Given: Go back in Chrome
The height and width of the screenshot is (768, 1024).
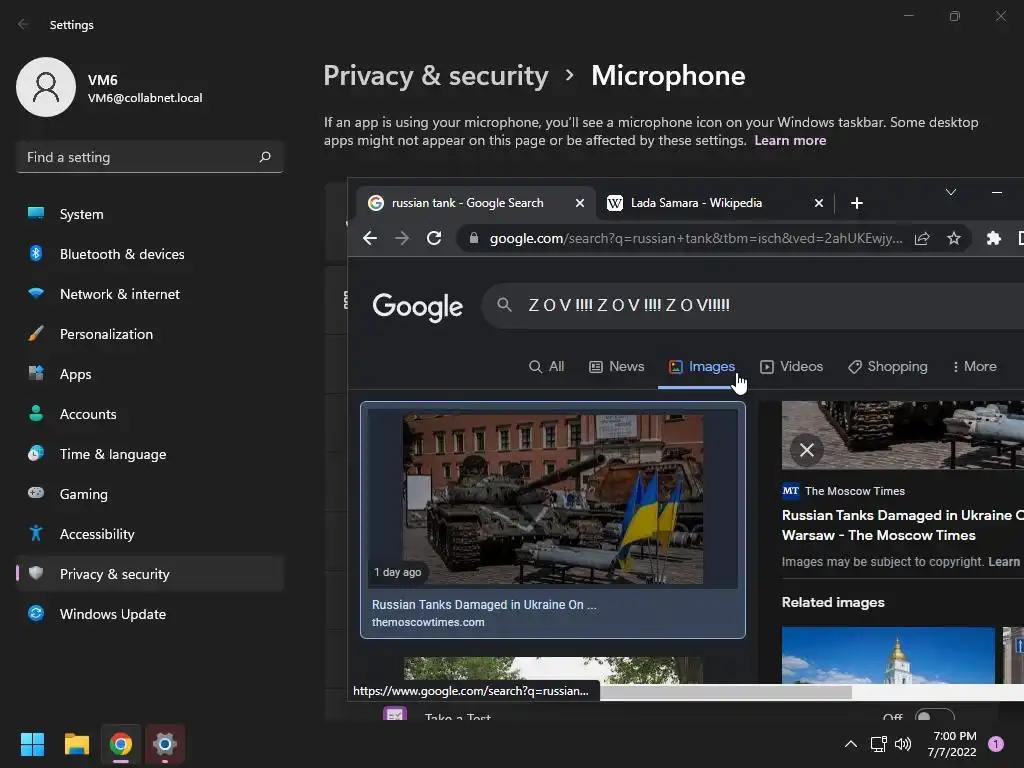Looking at the screenshot, I should [370, 238].
